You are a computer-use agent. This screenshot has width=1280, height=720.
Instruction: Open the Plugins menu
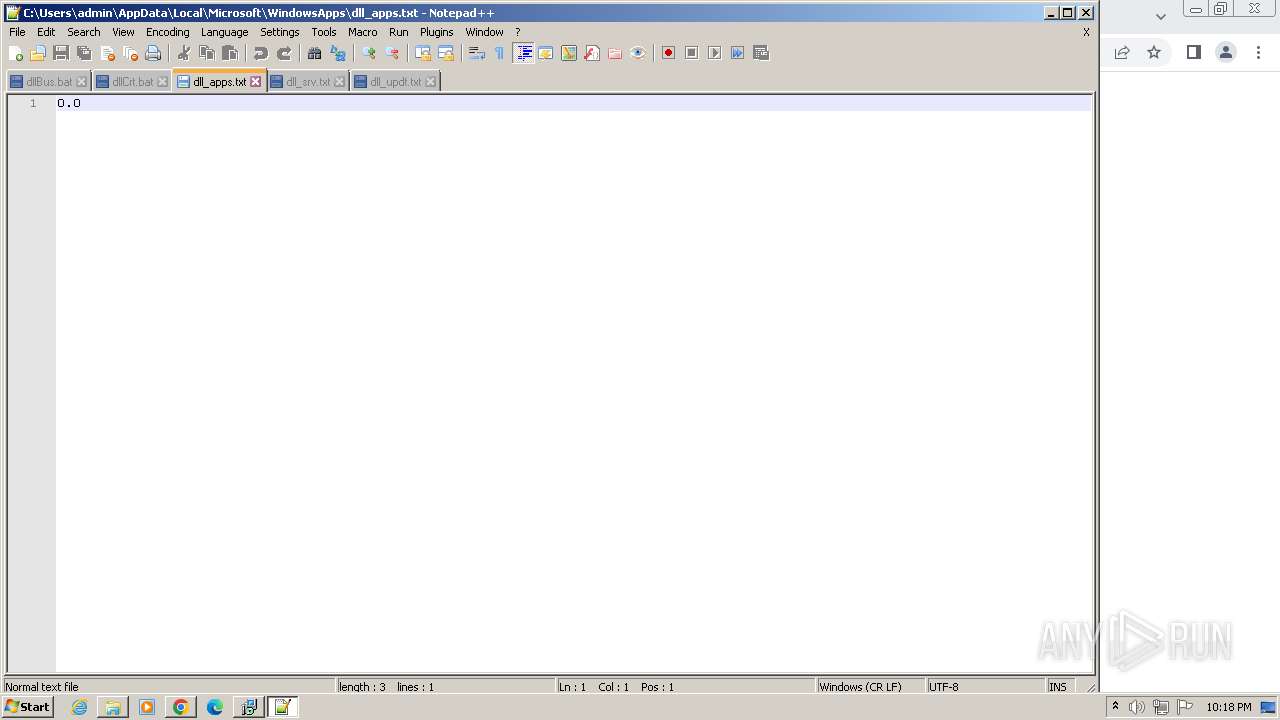point(437,32)
